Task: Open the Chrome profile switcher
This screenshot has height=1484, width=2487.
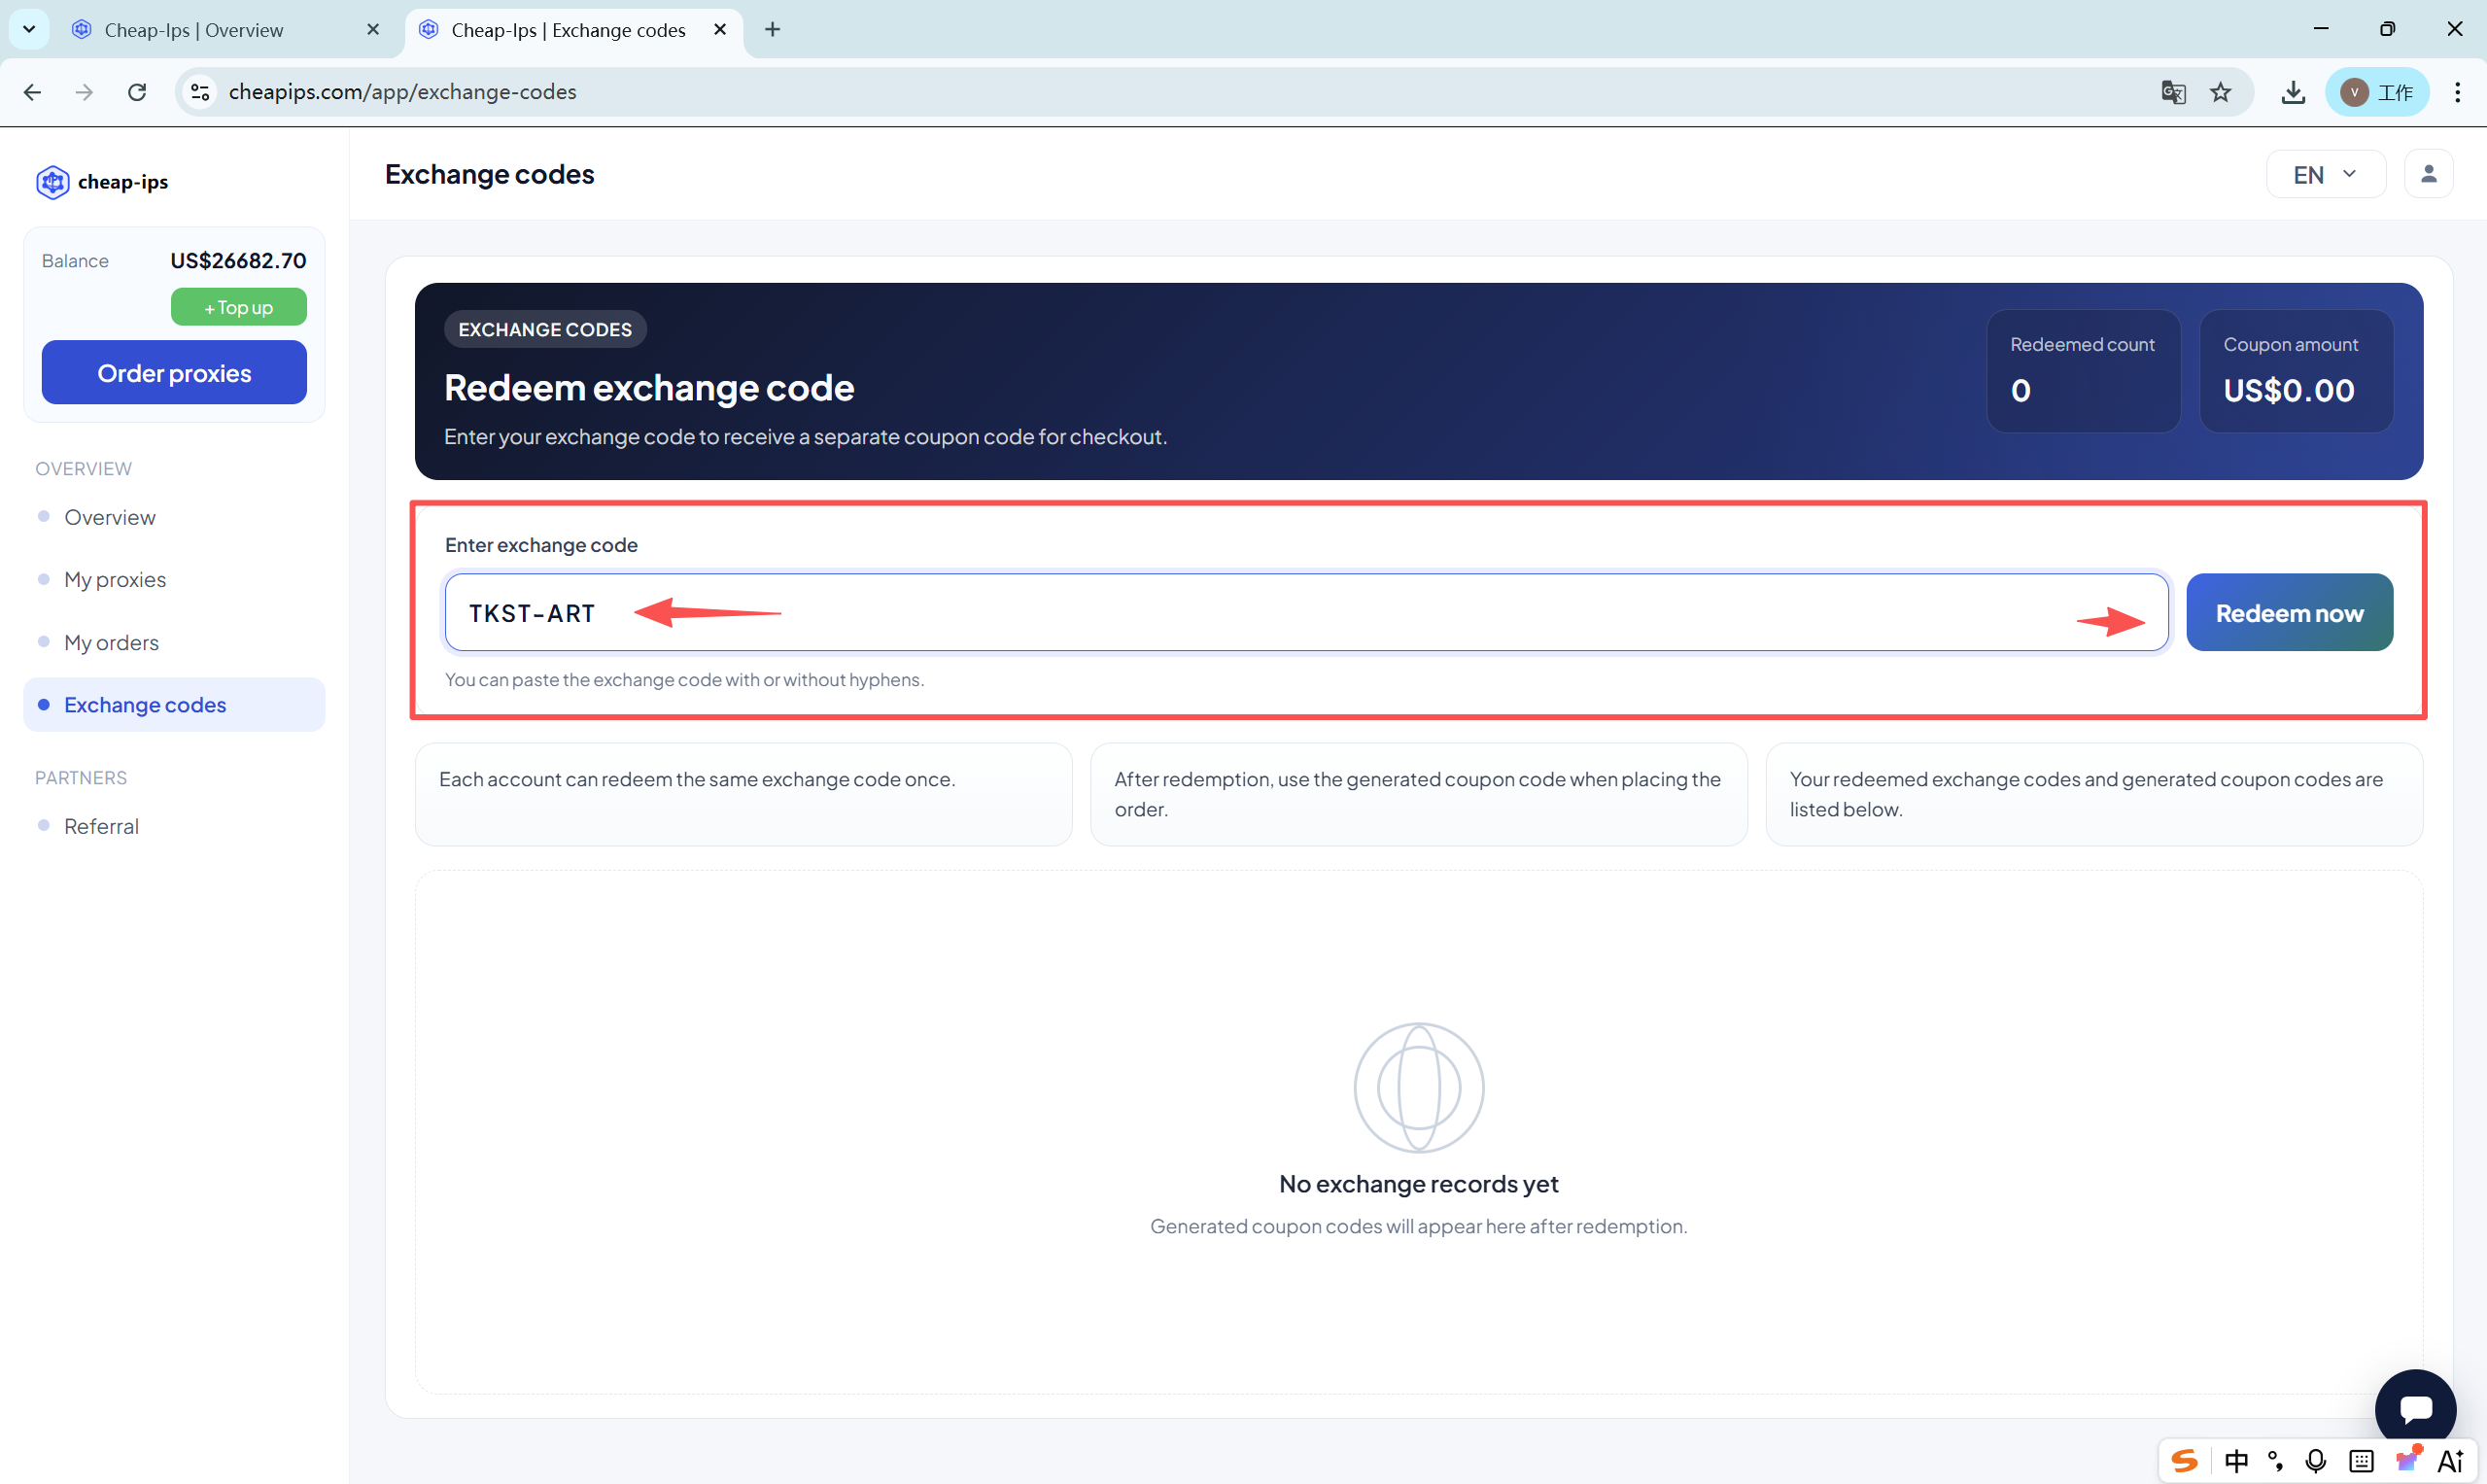Action: [2376, 92]
